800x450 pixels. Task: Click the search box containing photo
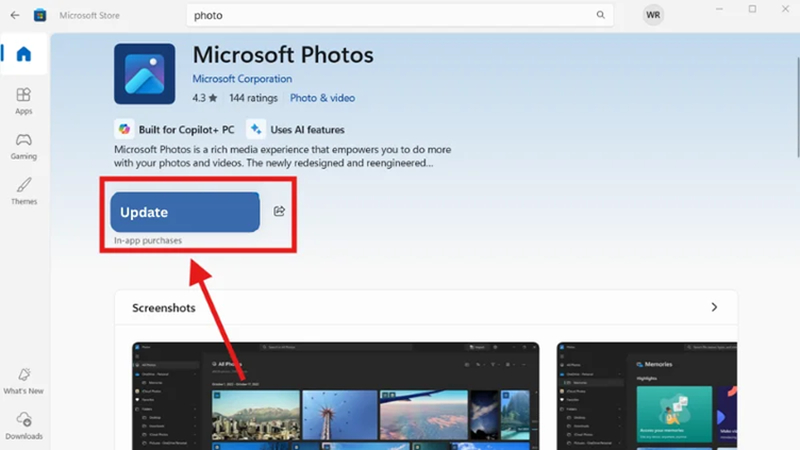click(400, 15)
